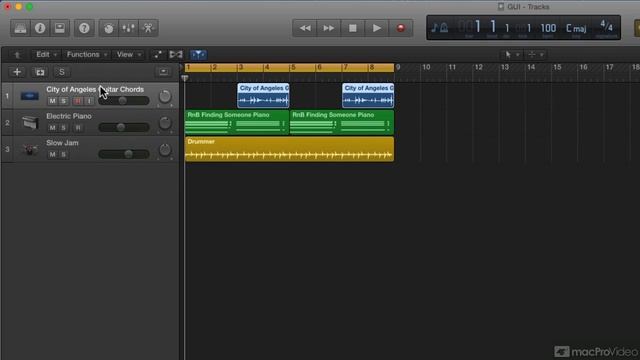Click the Slow Jam track name
The height and width of the screenshot is (360, 640).
pyautogui.click(x=62, y=143)
